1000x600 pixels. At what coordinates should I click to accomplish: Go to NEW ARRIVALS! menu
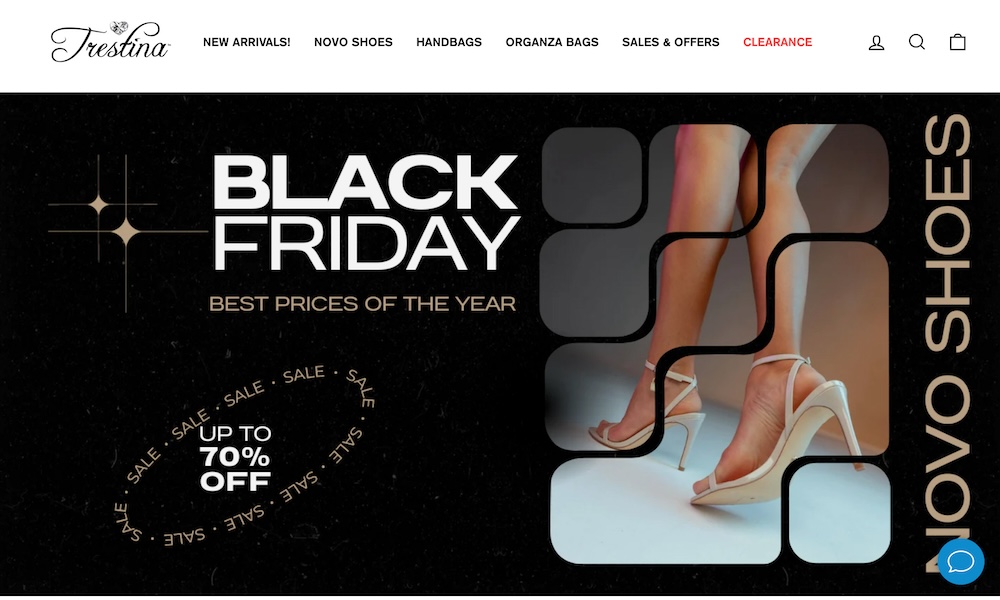[246, 42]
